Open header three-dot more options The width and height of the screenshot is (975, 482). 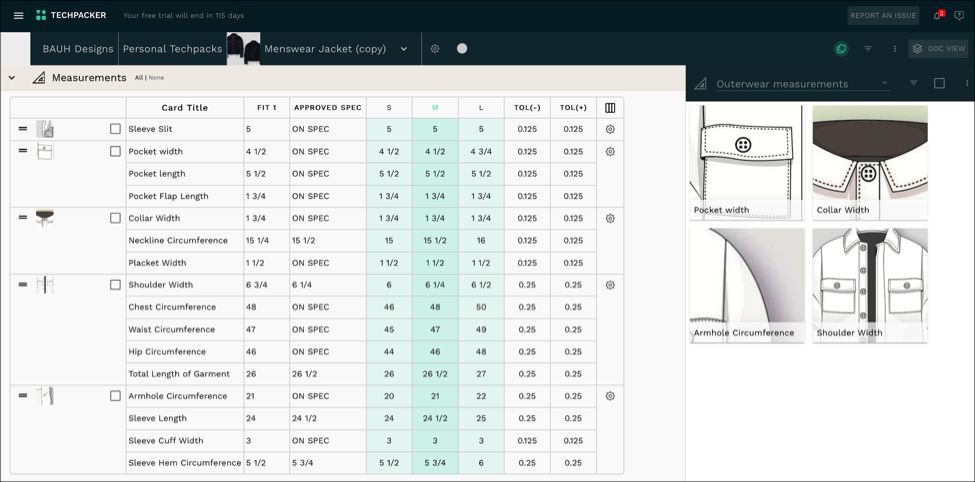tap(895, 49)
